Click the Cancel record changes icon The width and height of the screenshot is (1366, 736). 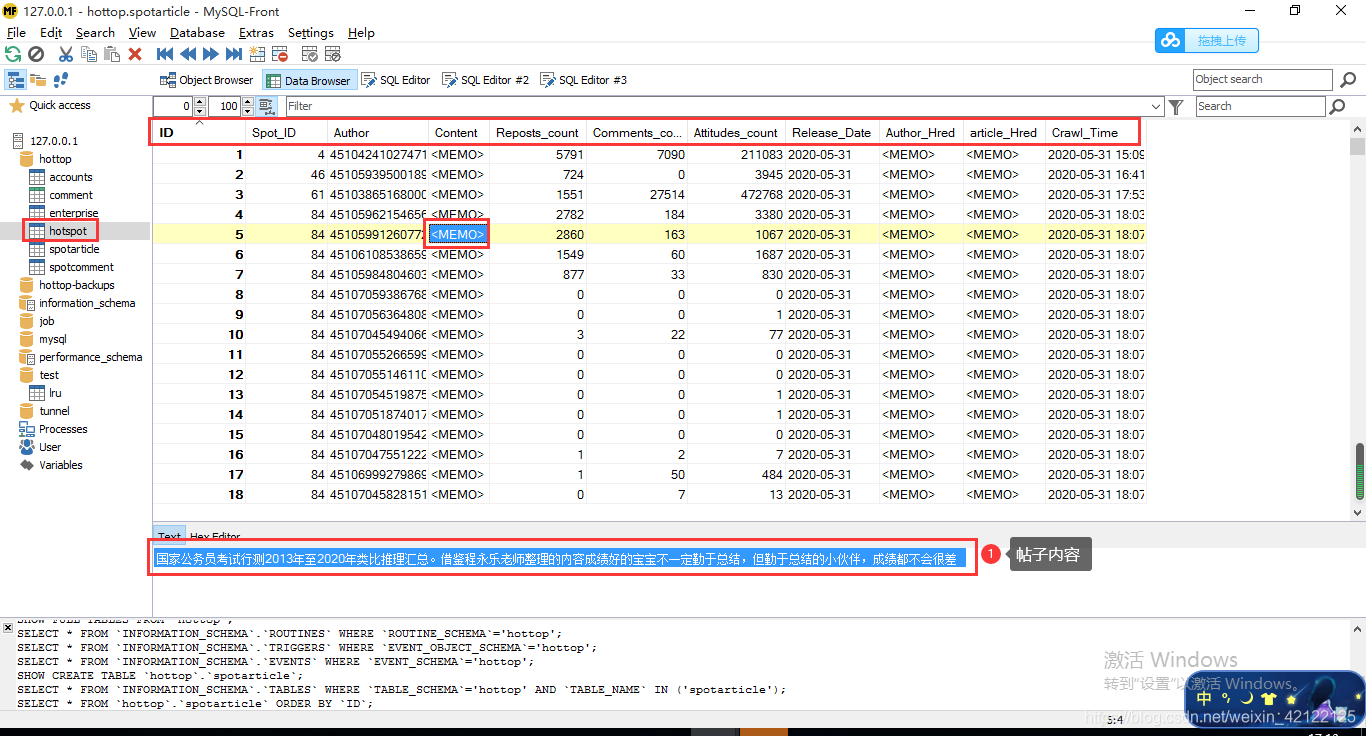pos(333,54)
